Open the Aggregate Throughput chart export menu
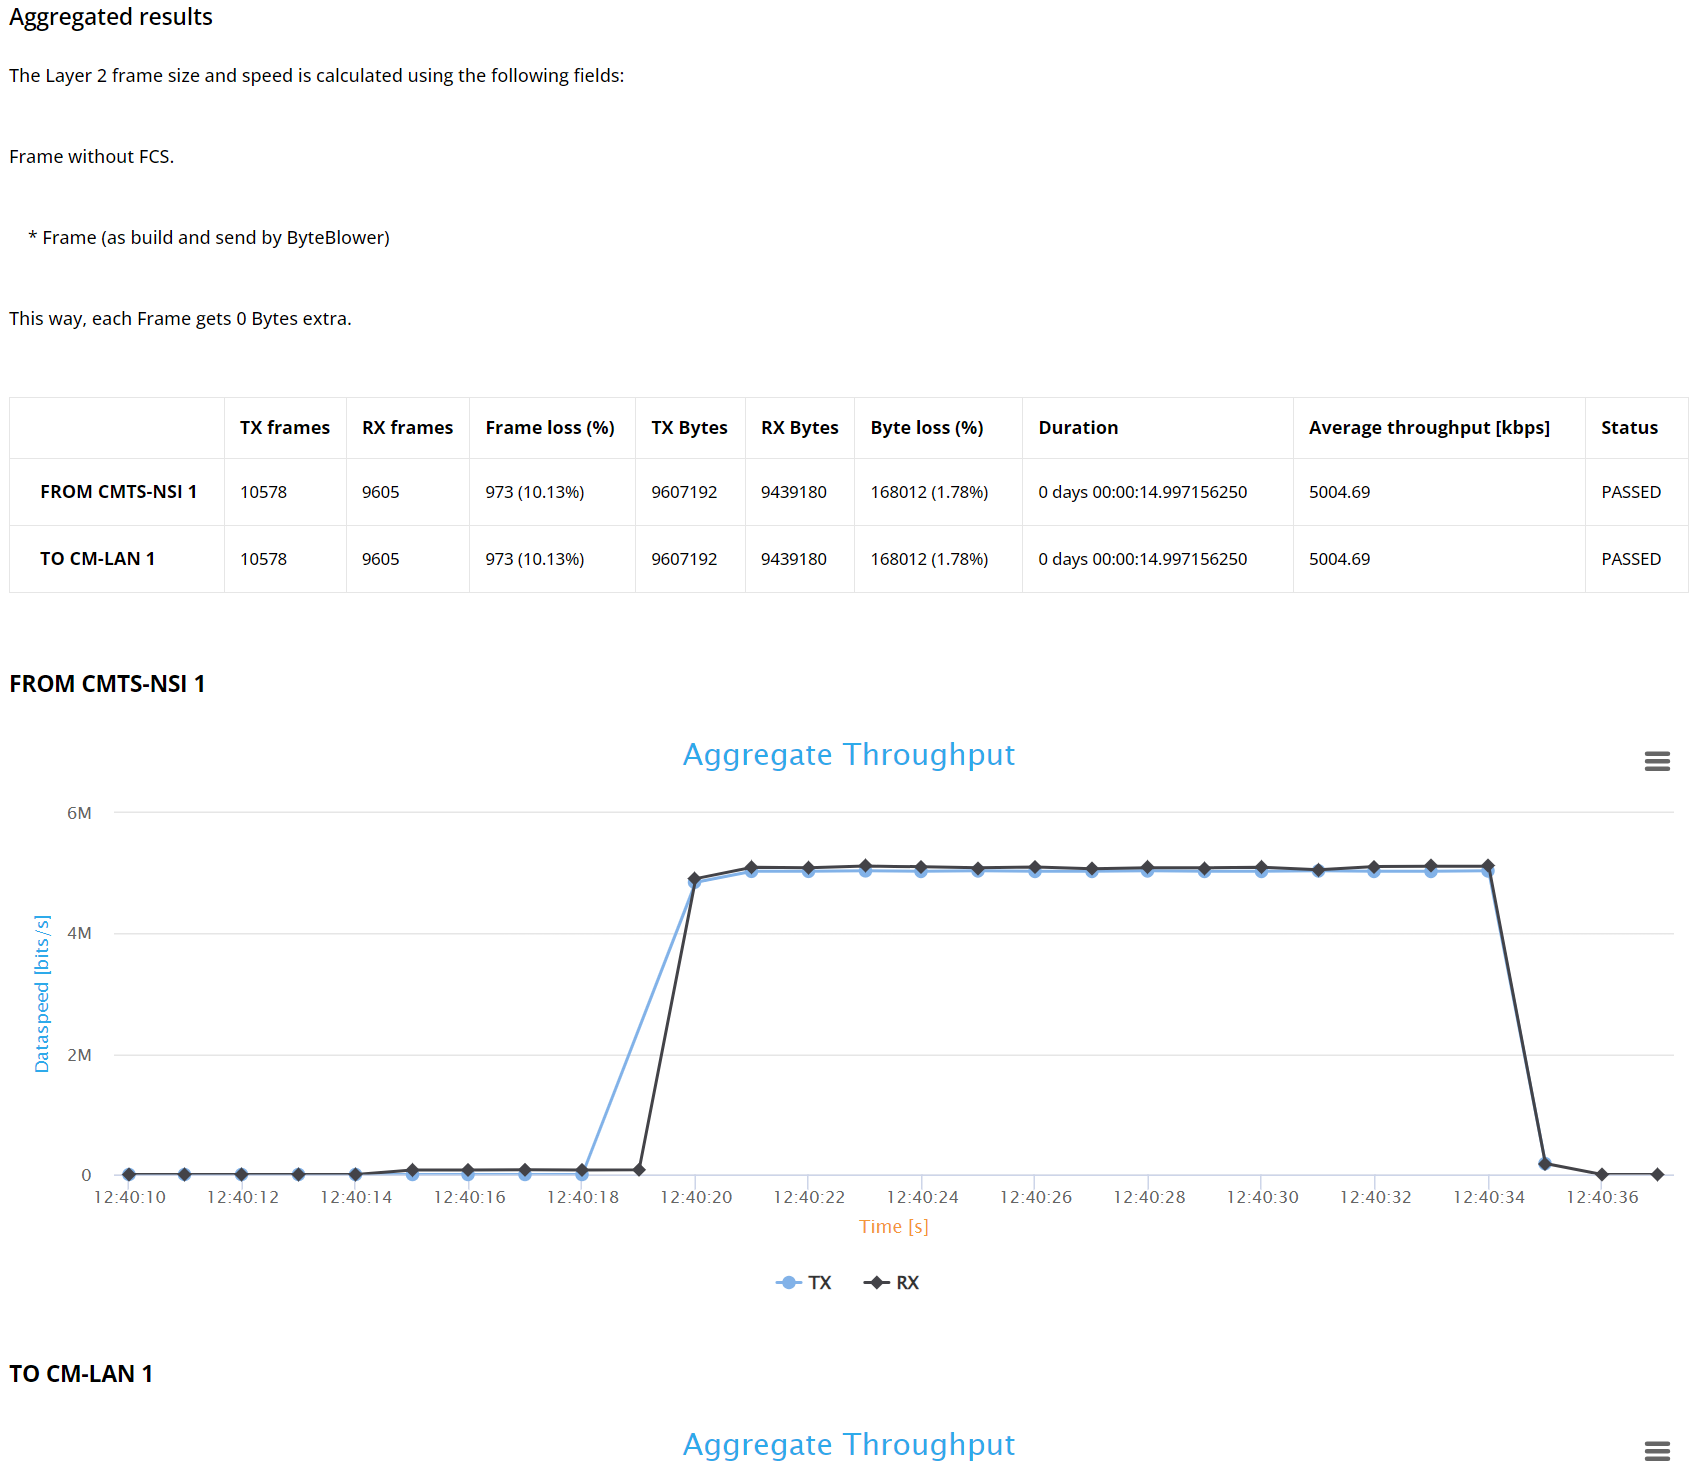This screenshot has height=1475, width=1694. [1657, 761]
